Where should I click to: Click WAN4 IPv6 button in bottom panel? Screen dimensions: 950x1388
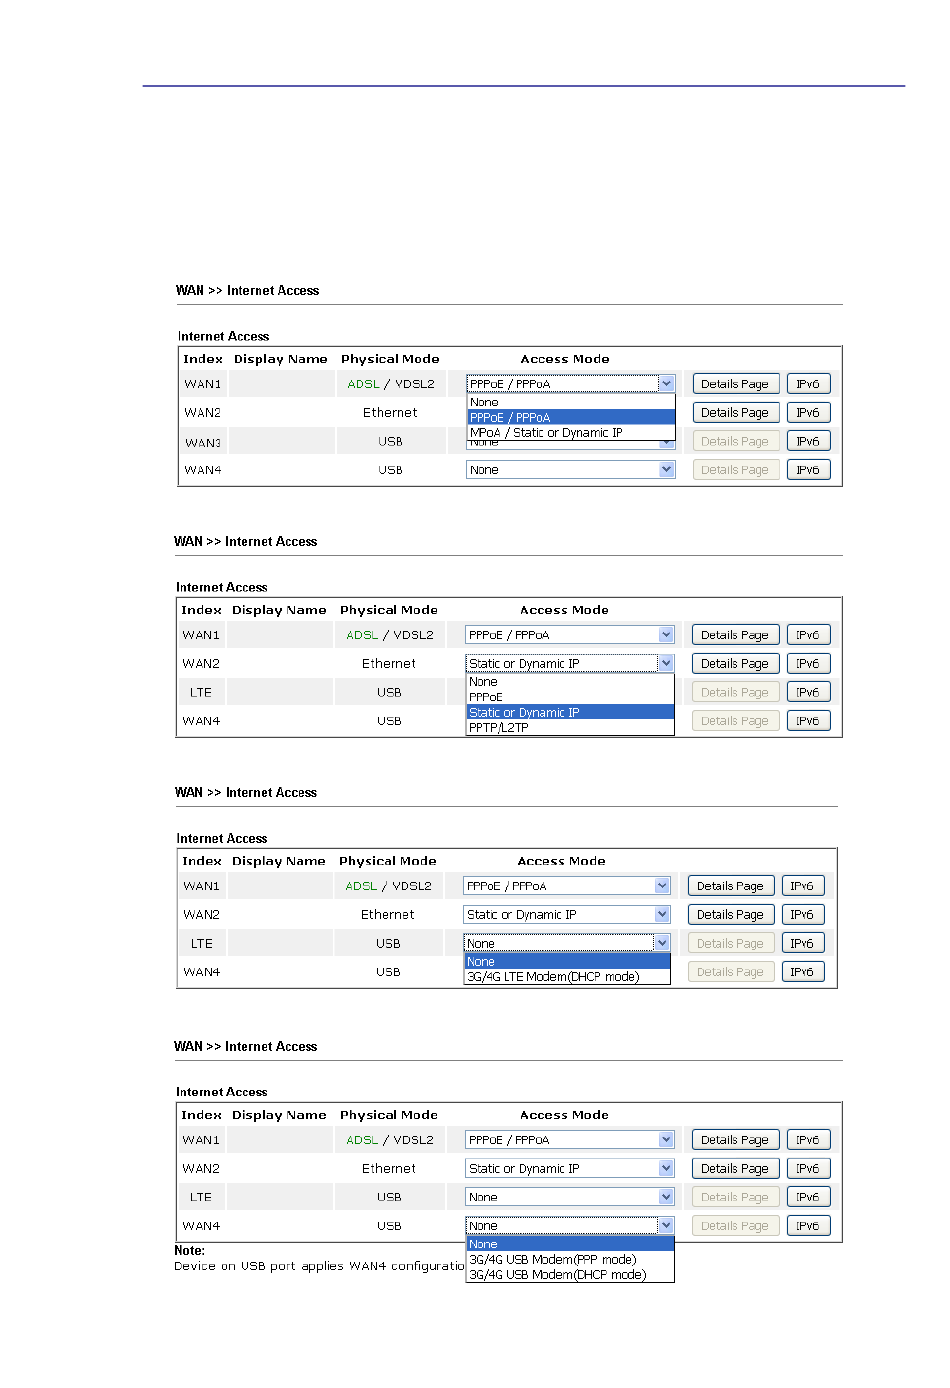(x=808, y=1226)
